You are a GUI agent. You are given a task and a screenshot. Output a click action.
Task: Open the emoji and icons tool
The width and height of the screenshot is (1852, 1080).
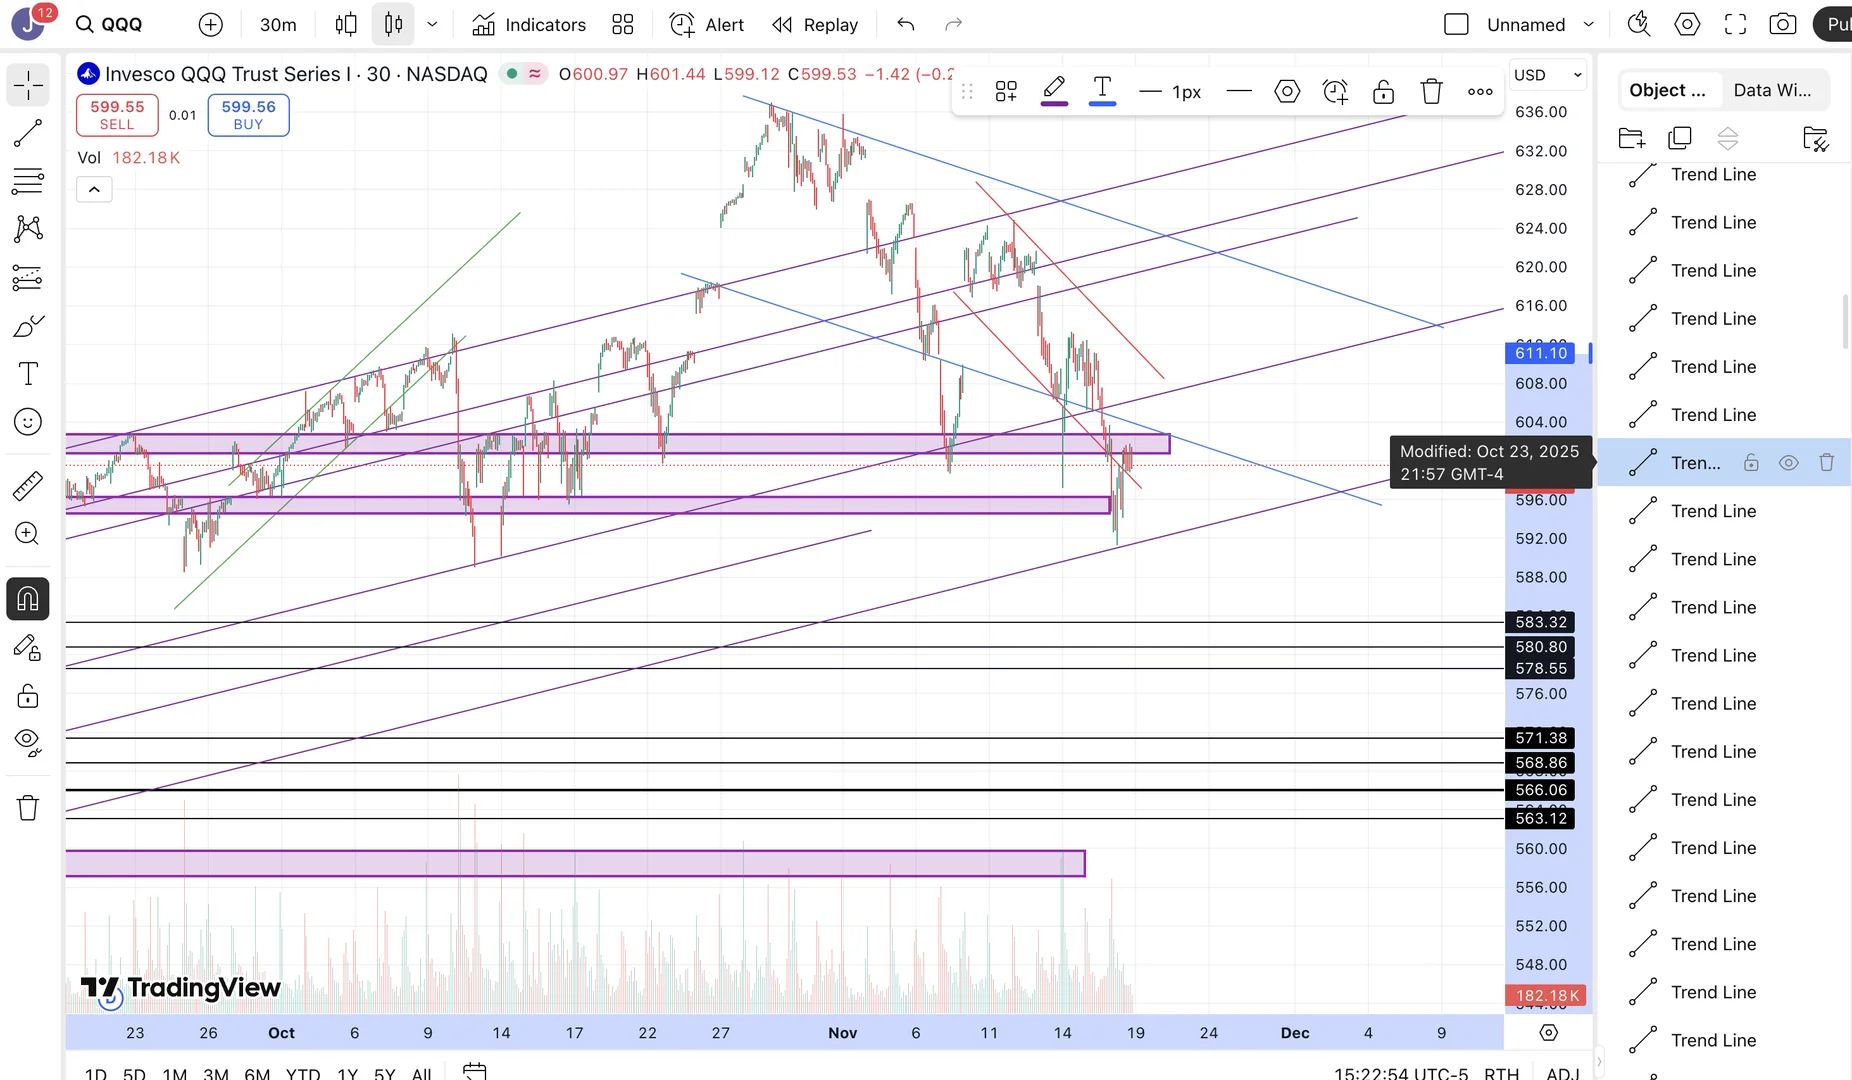(28, 422)
